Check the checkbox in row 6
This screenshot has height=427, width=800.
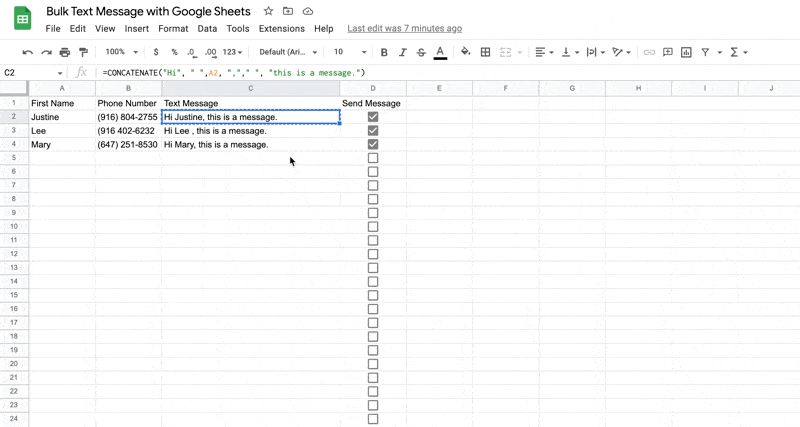pyautogui.click(x=373, y=172)
